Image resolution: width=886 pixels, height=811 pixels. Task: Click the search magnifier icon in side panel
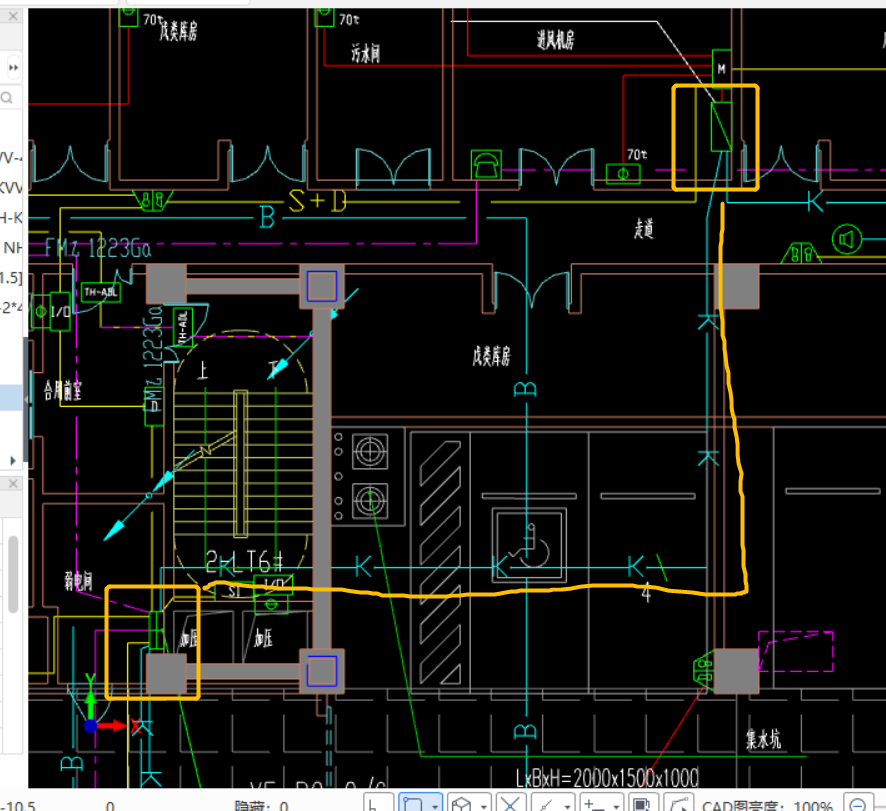[x=7, y=98]
